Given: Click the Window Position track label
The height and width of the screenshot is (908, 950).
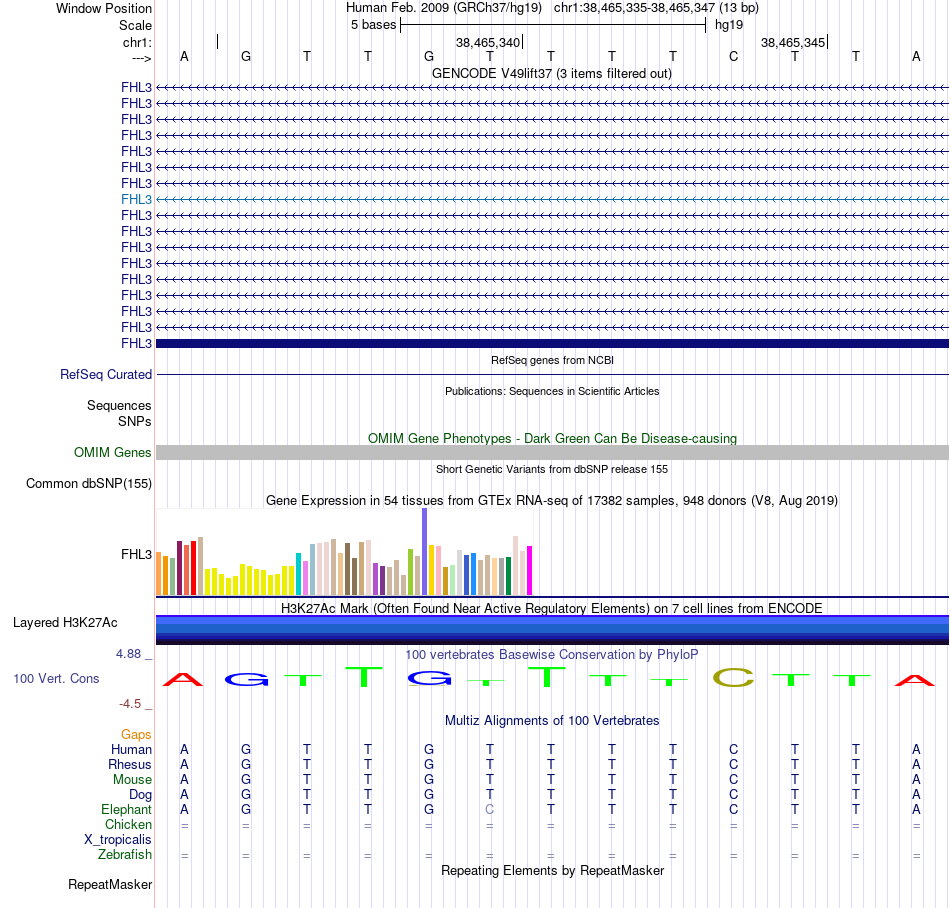Looking at the screenshot, I should click(104, 8).
